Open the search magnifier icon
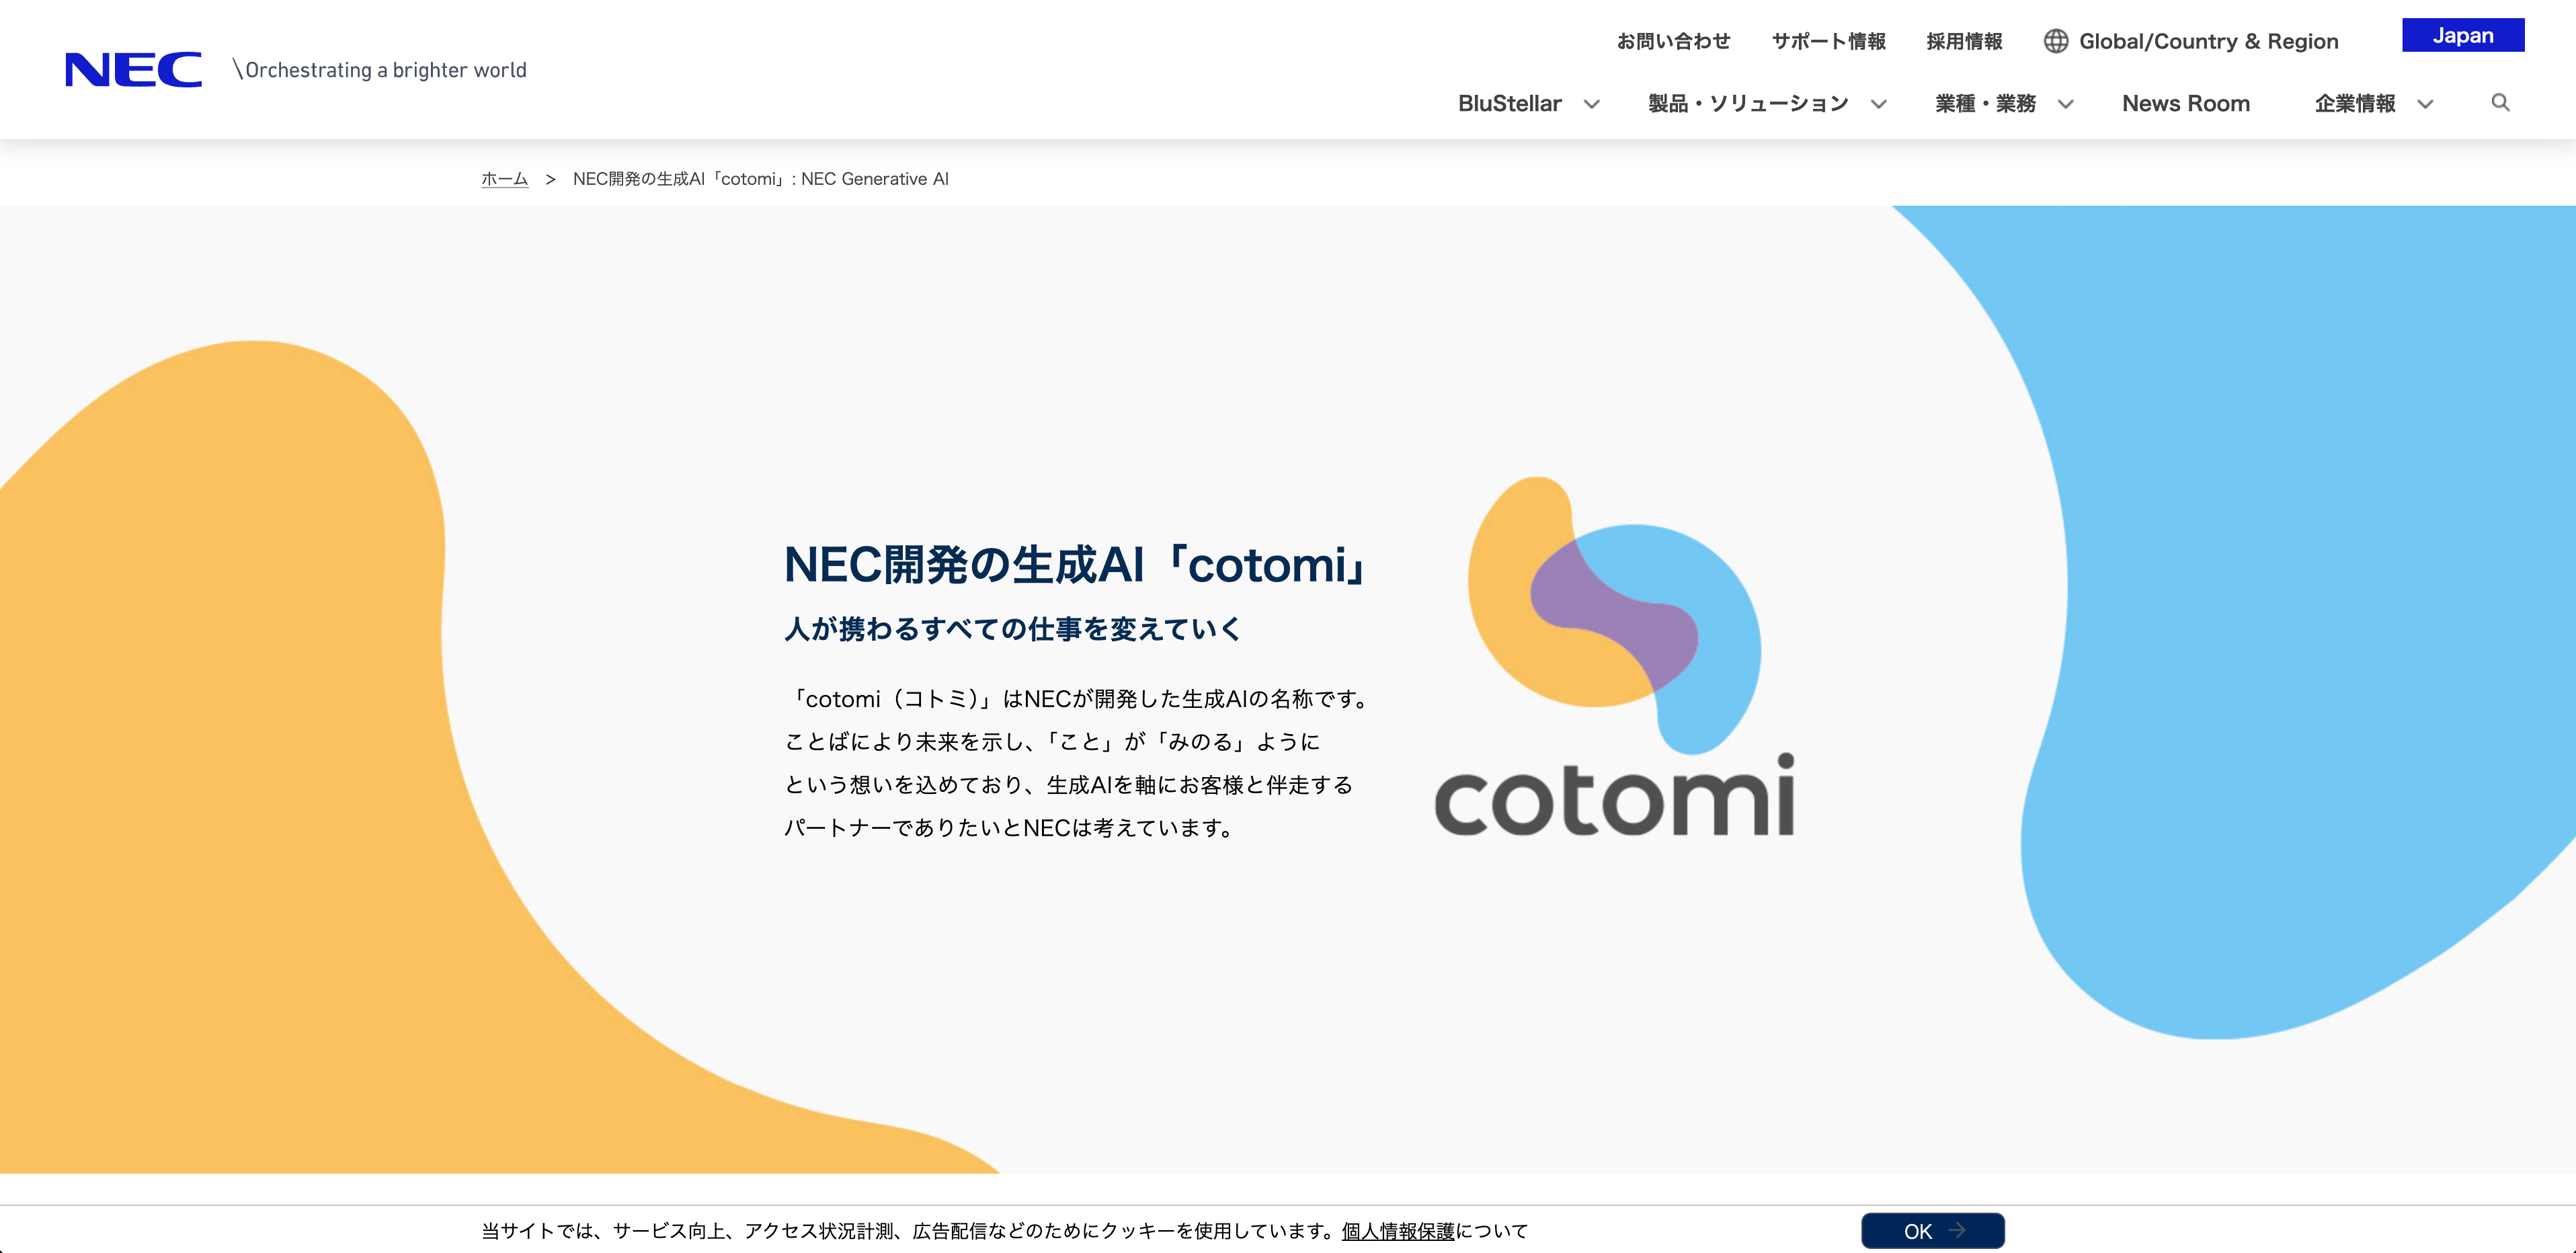The width and height of the screenshot is (2576, 1253). point(2500,103)
